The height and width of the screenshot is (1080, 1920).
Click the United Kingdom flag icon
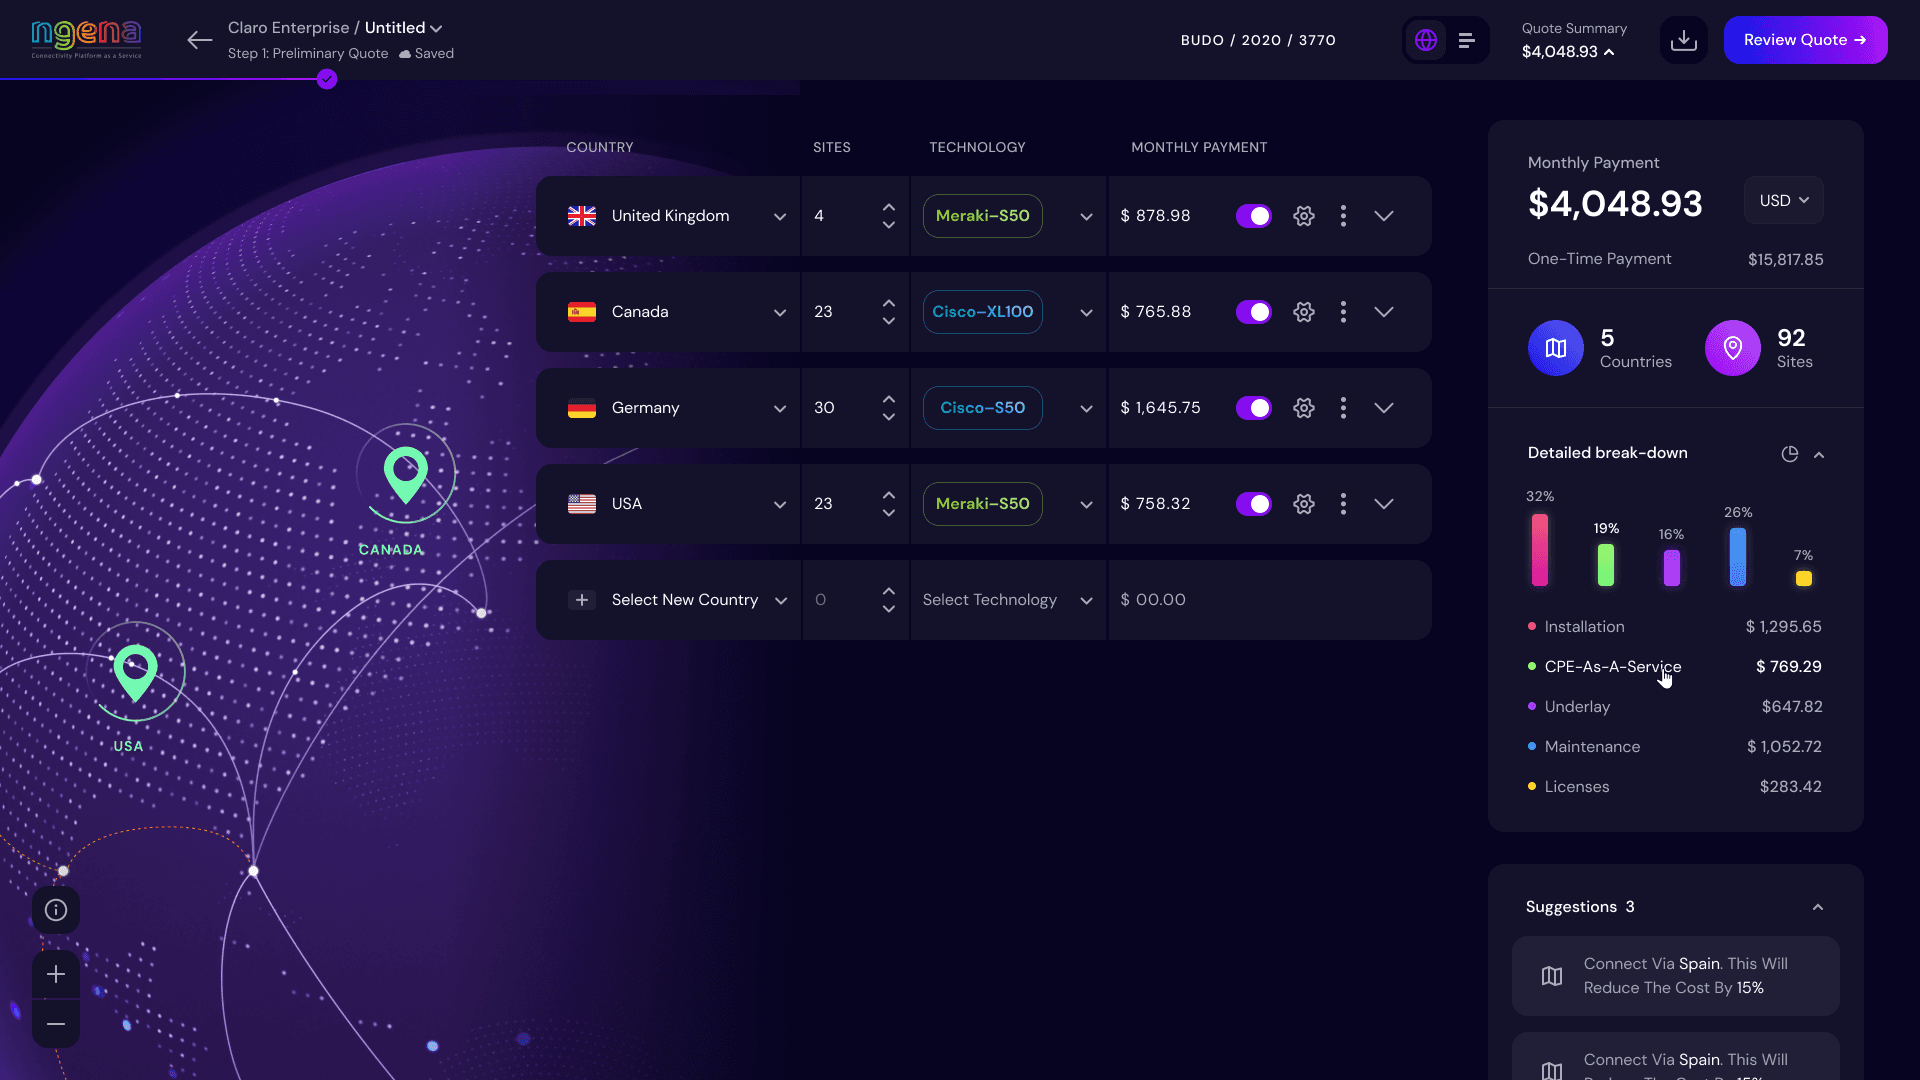[582, 216]
